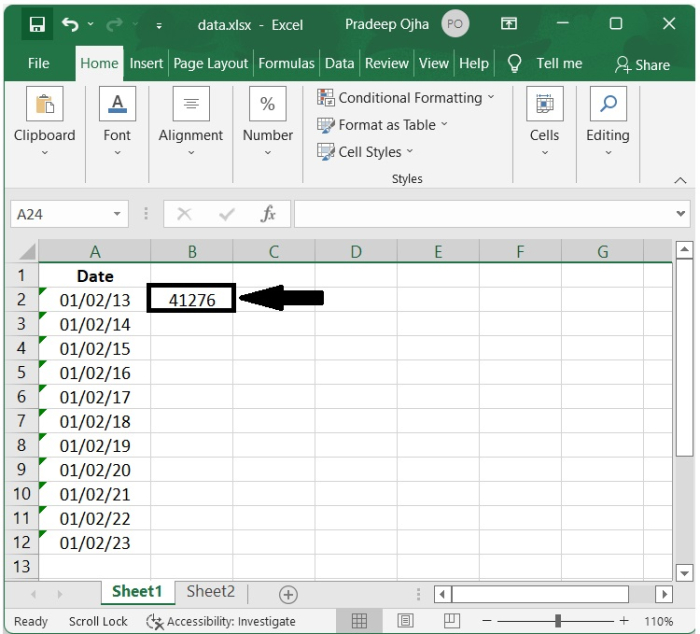This screenshot has width=700, height=634.
Task: Open the Clipboard paste icon group
Action: (45, 104)
